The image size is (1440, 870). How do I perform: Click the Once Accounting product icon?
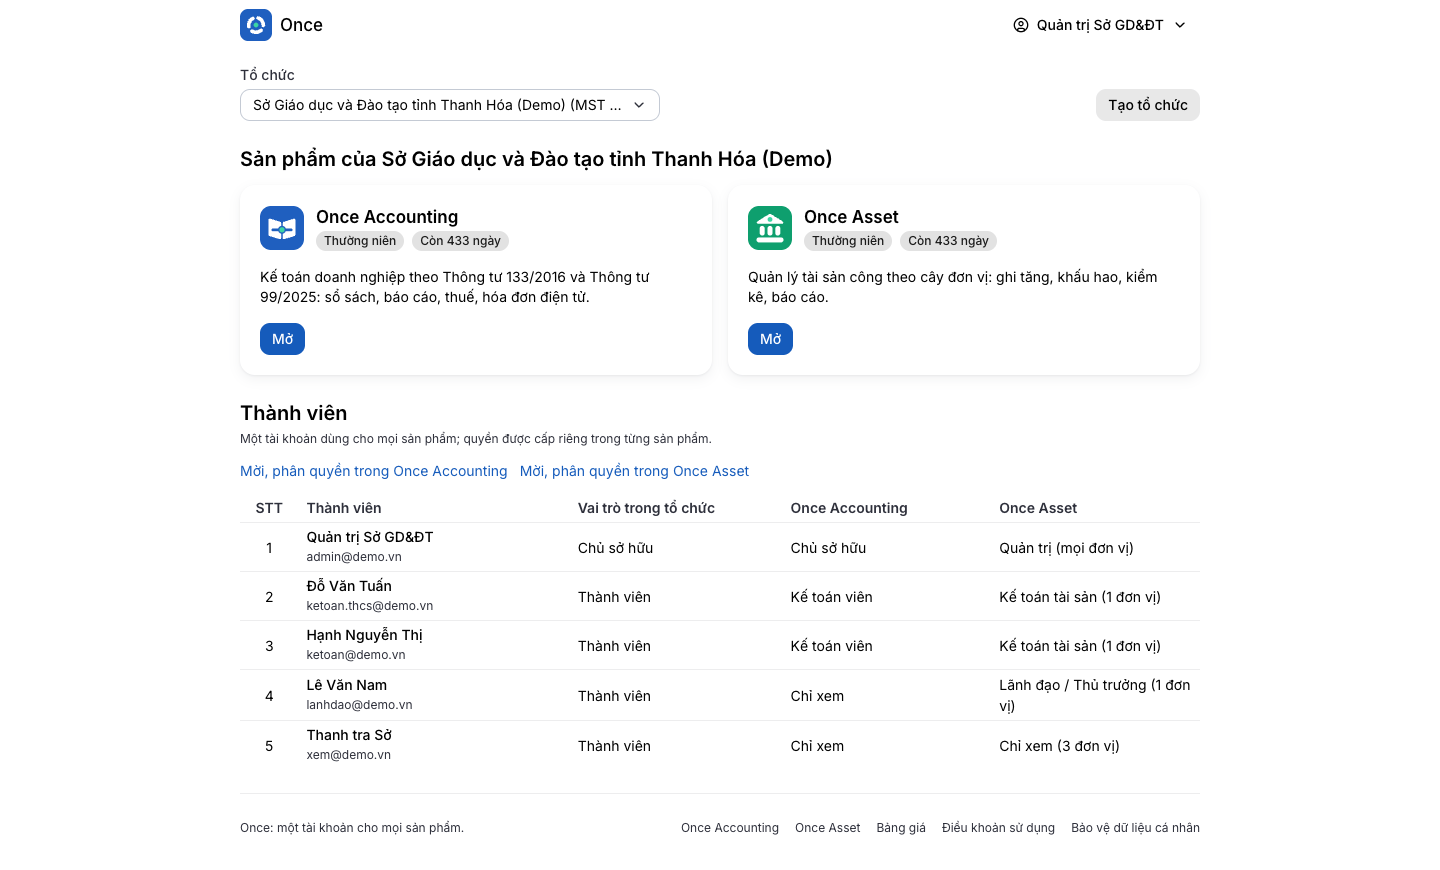point(282,228)
